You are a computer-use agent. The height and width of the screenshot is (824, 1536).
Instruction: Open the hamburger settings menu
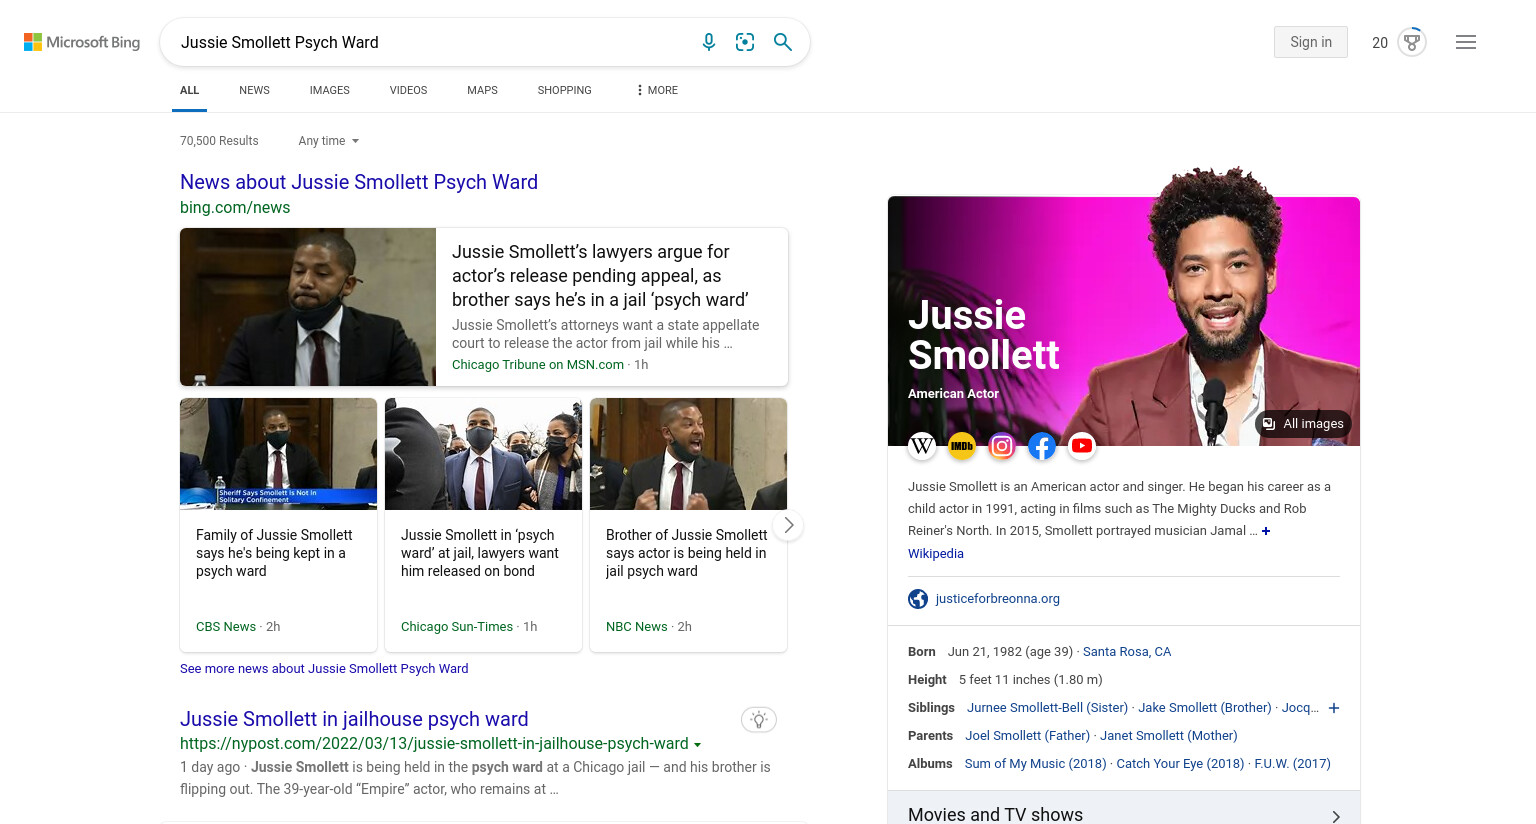click(1466, 42)
